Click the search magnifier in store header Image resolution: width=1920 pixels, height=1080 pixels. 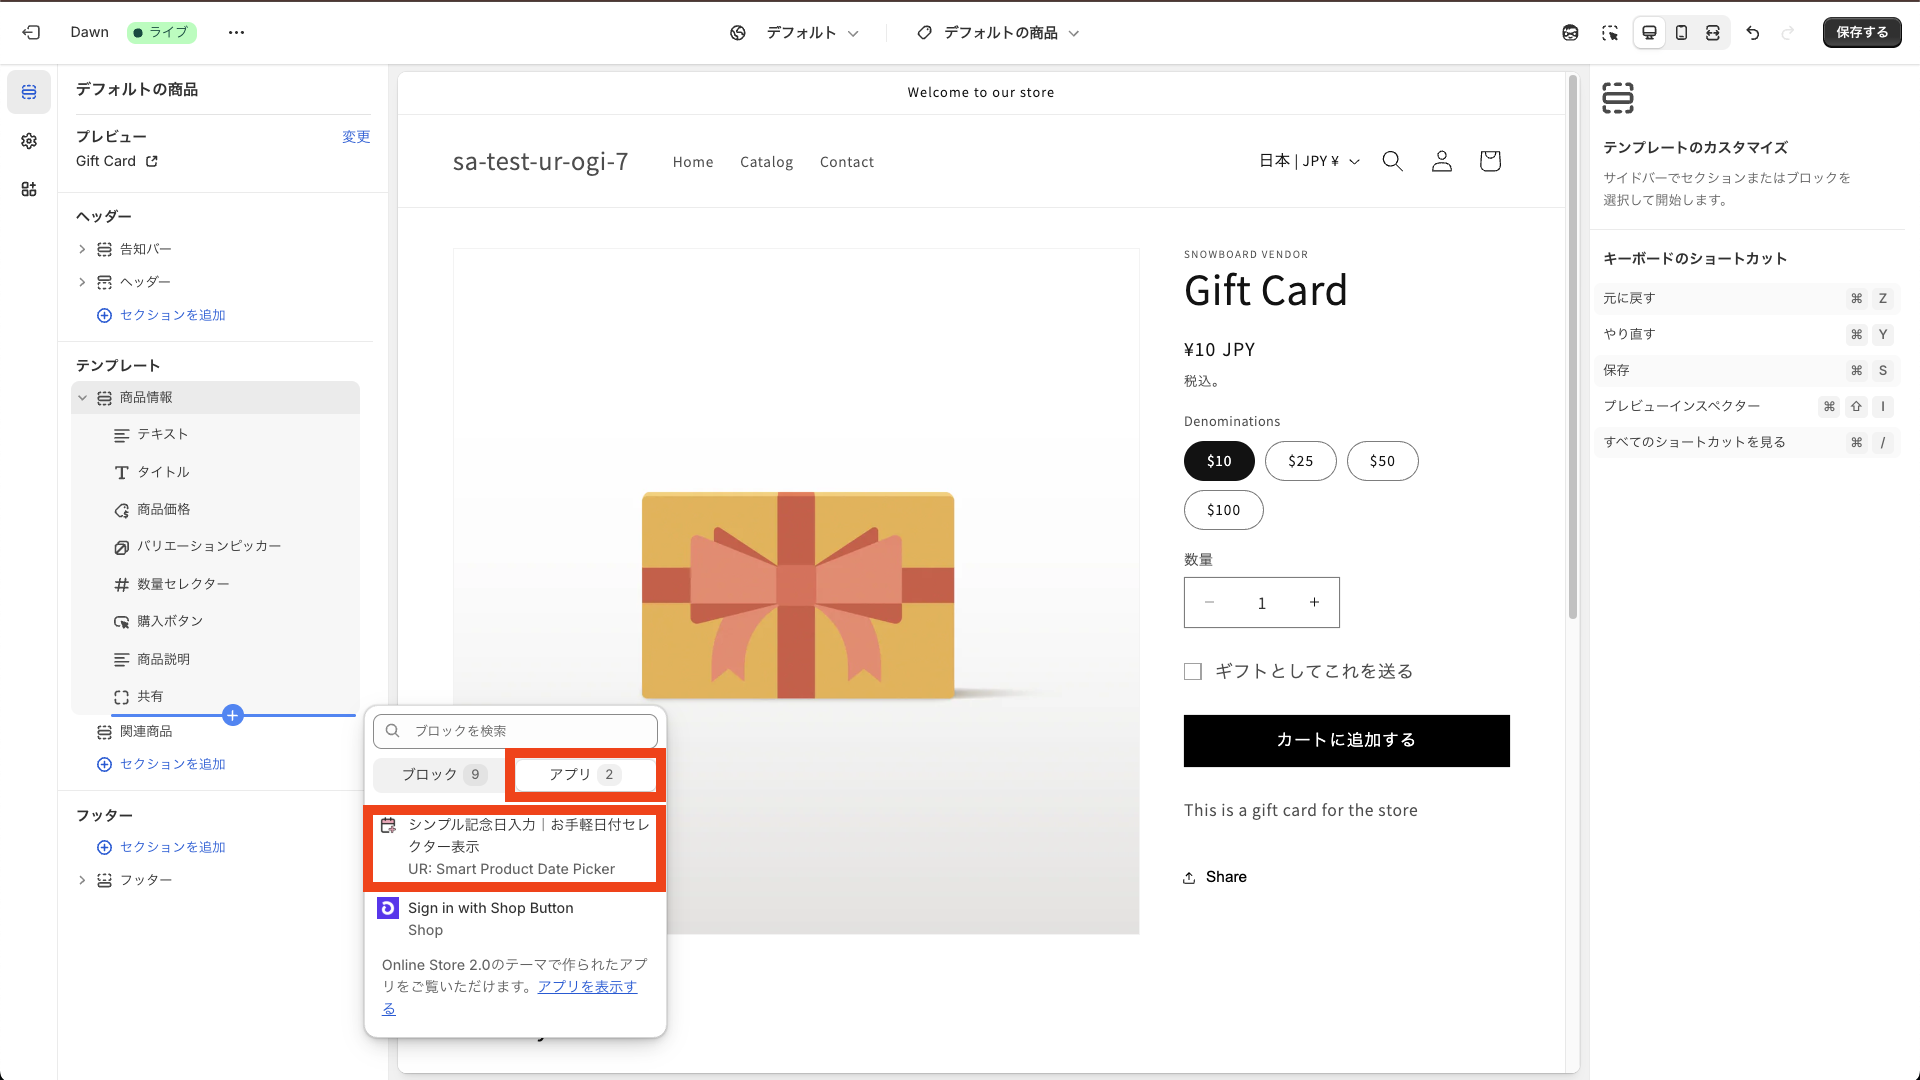[1392, 161]
